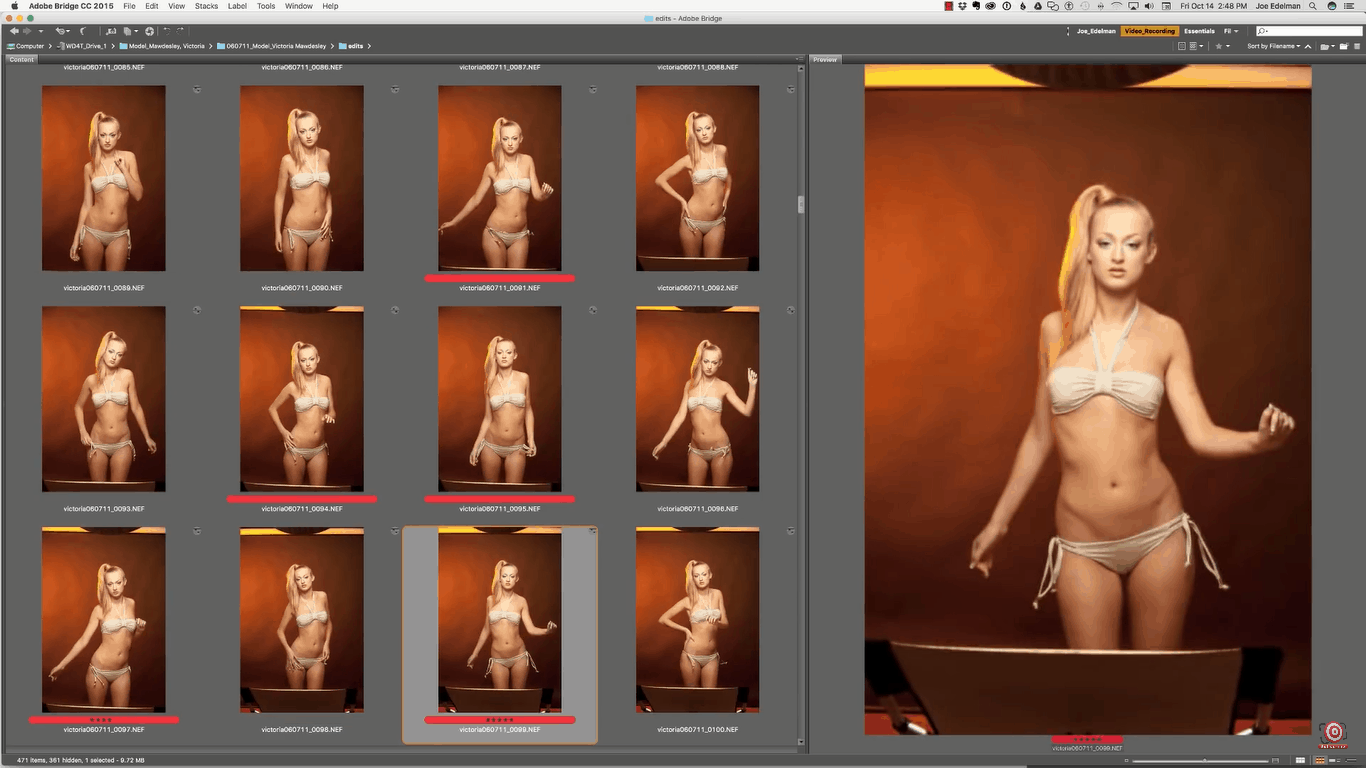Screen dimensions: 1366x768
Task: Open the Refine/review mode dropdown
Action: (x=129, y=32)
